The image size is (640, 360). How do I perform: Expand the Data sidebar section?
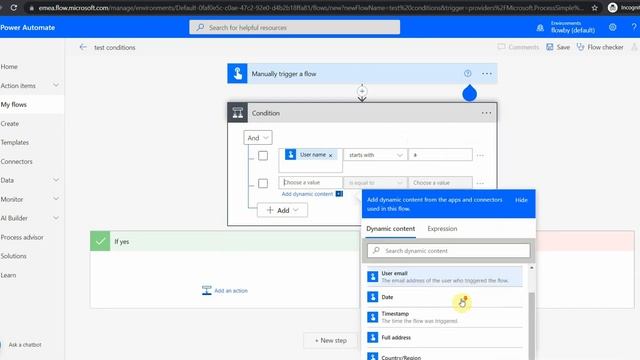coord(56,180)
